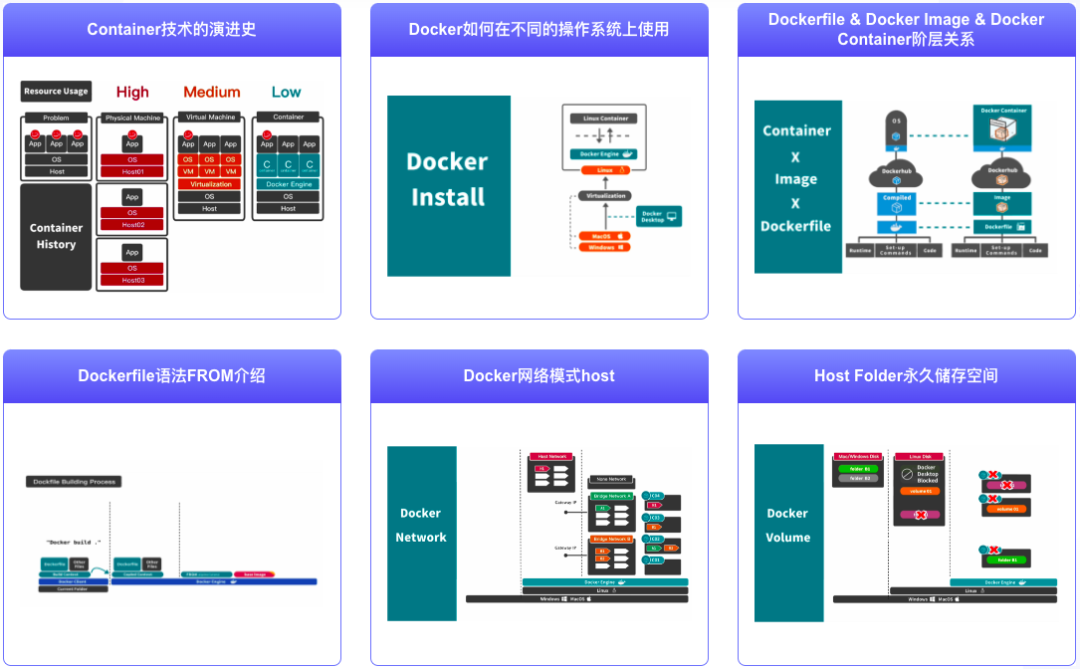Viewport: 1080px width, 669px height.
Task: Open the Container技术的演进史 card title
Action: pos(172,29)
